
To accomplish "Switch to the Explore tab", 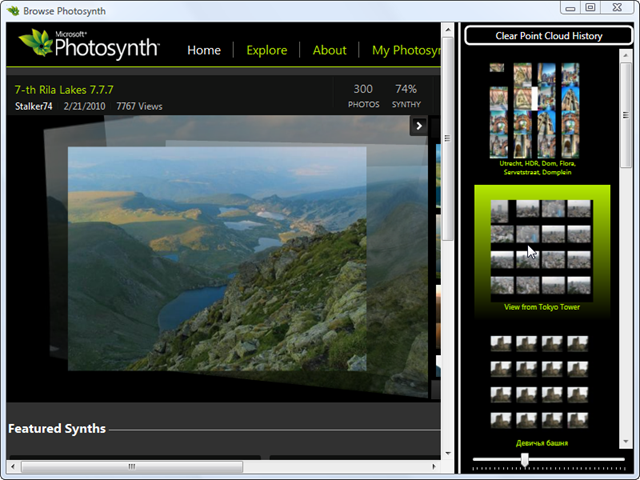I will (266, 50).
